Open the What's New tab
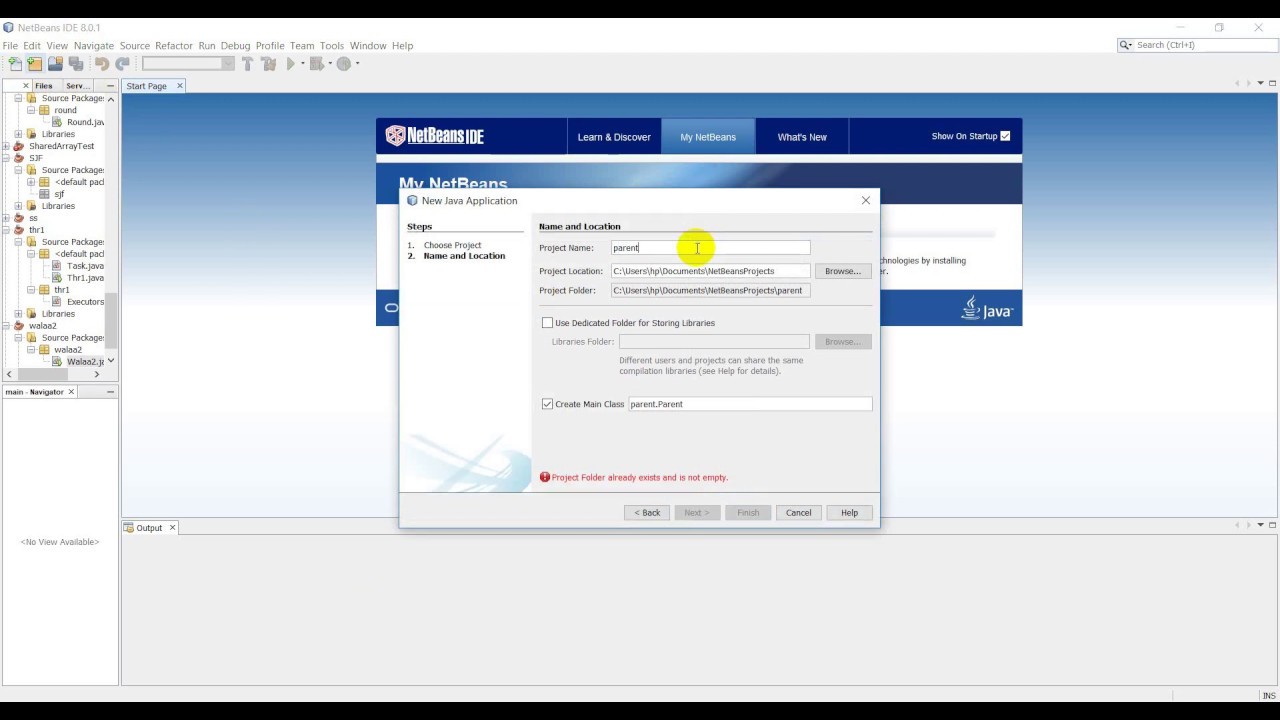 (x=802, y=137)
